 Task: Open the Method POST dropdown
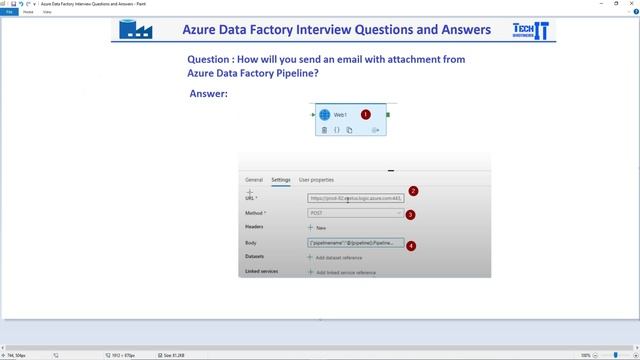[356, 213]
